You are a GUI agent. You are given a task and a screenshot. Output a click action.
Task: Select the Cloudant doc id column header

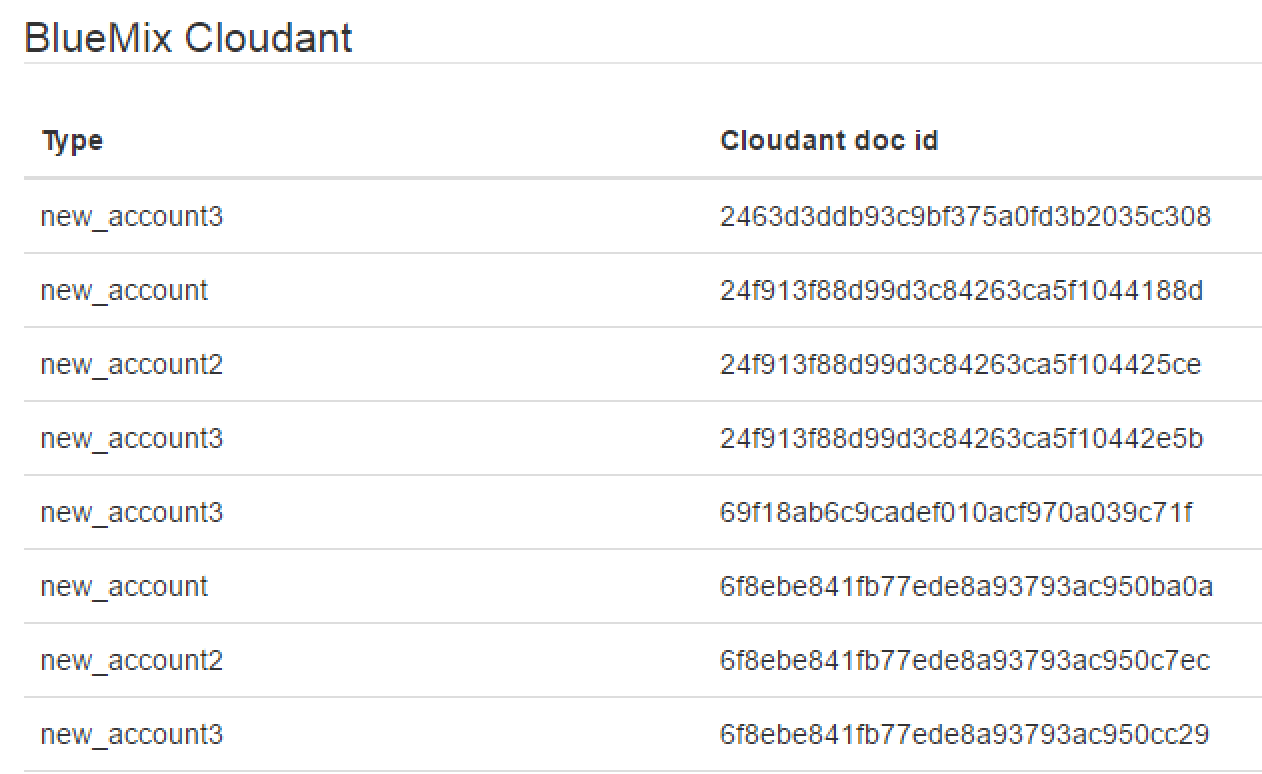coord(829,140)
